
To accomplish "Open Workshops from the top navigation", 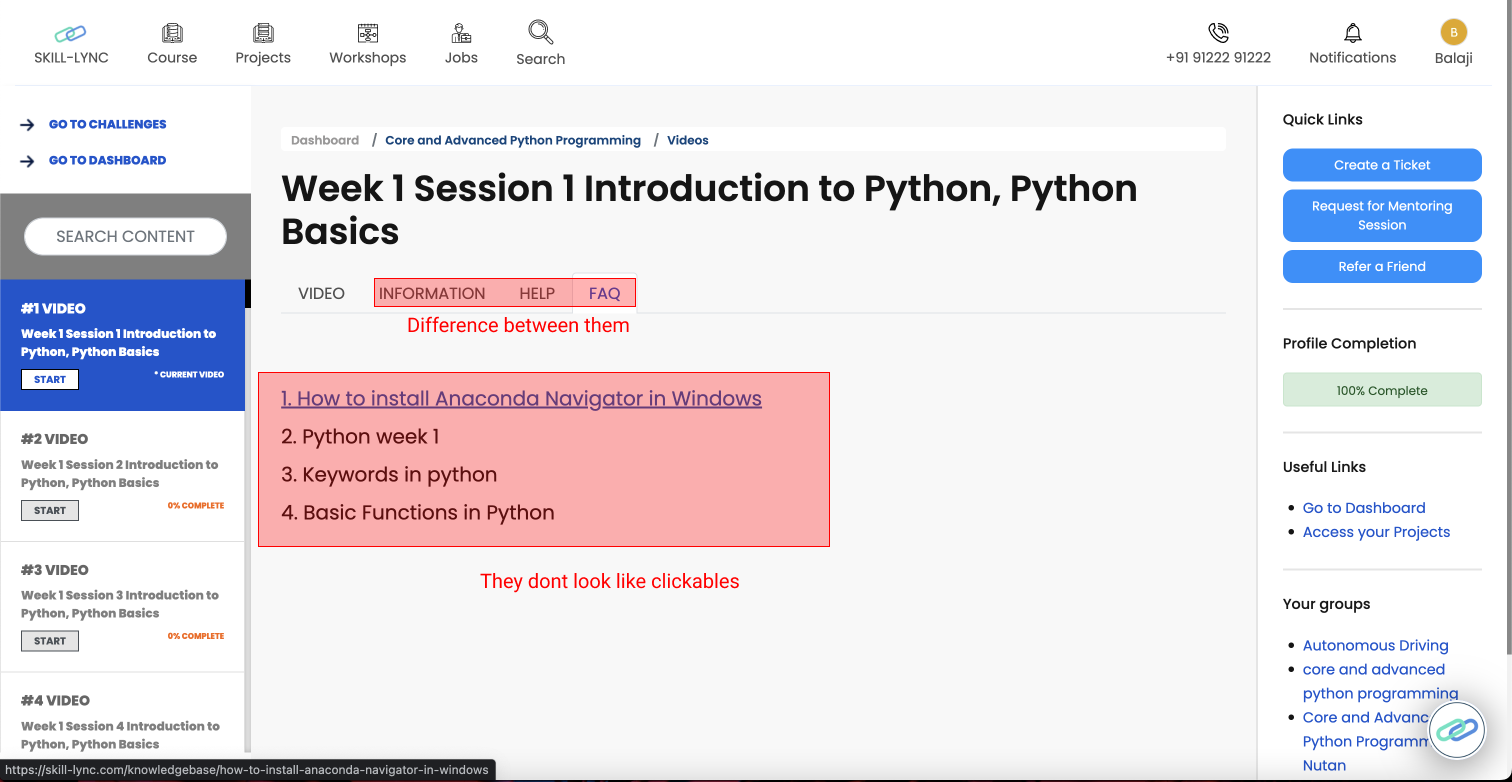I will [x=368, y=44].
